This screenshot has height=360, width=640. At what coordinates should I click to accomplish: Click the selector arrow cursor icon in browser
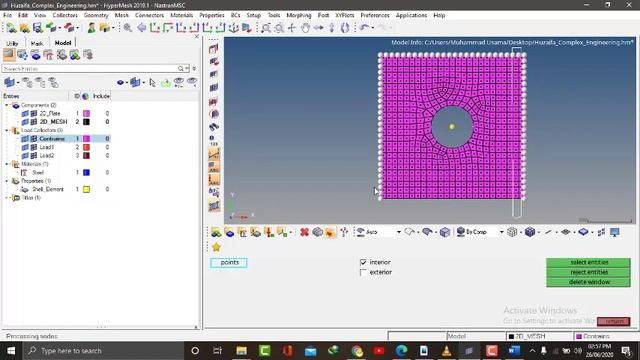coord(152,83)
